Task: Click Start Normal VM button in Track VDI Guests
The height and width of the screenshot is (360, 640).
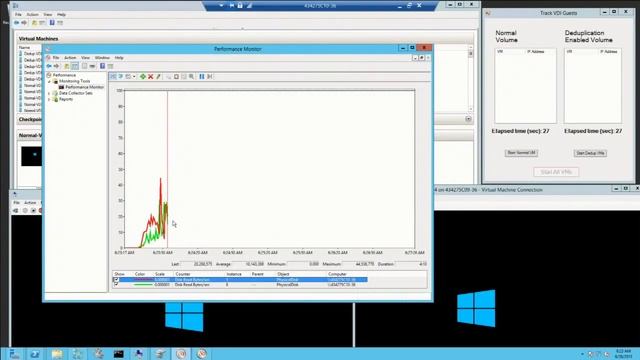Action: click(521, 153)
